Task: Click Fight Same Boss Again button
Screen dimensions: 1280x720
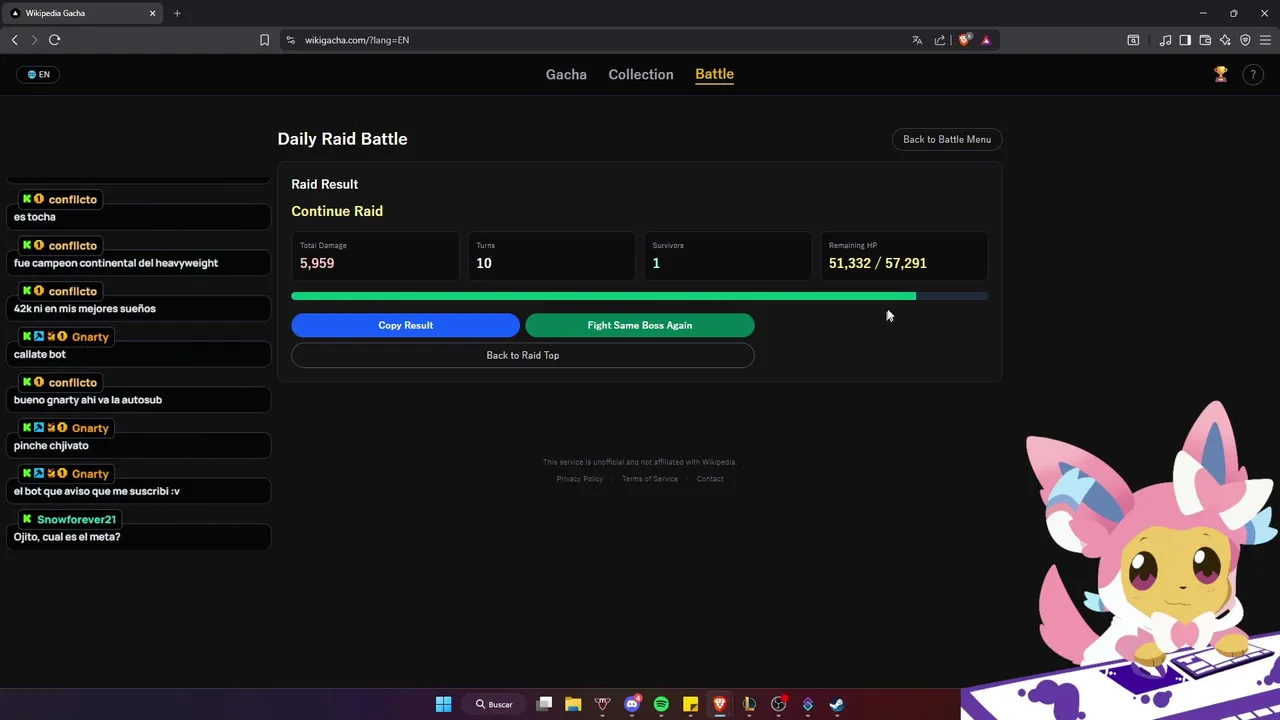Action: [x=640, y=325]
